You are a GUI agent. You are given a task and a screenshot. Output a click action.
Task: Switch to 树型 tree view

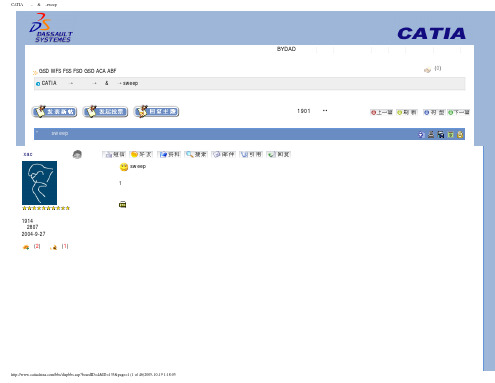pyautogui.click(x=434, y=112)
